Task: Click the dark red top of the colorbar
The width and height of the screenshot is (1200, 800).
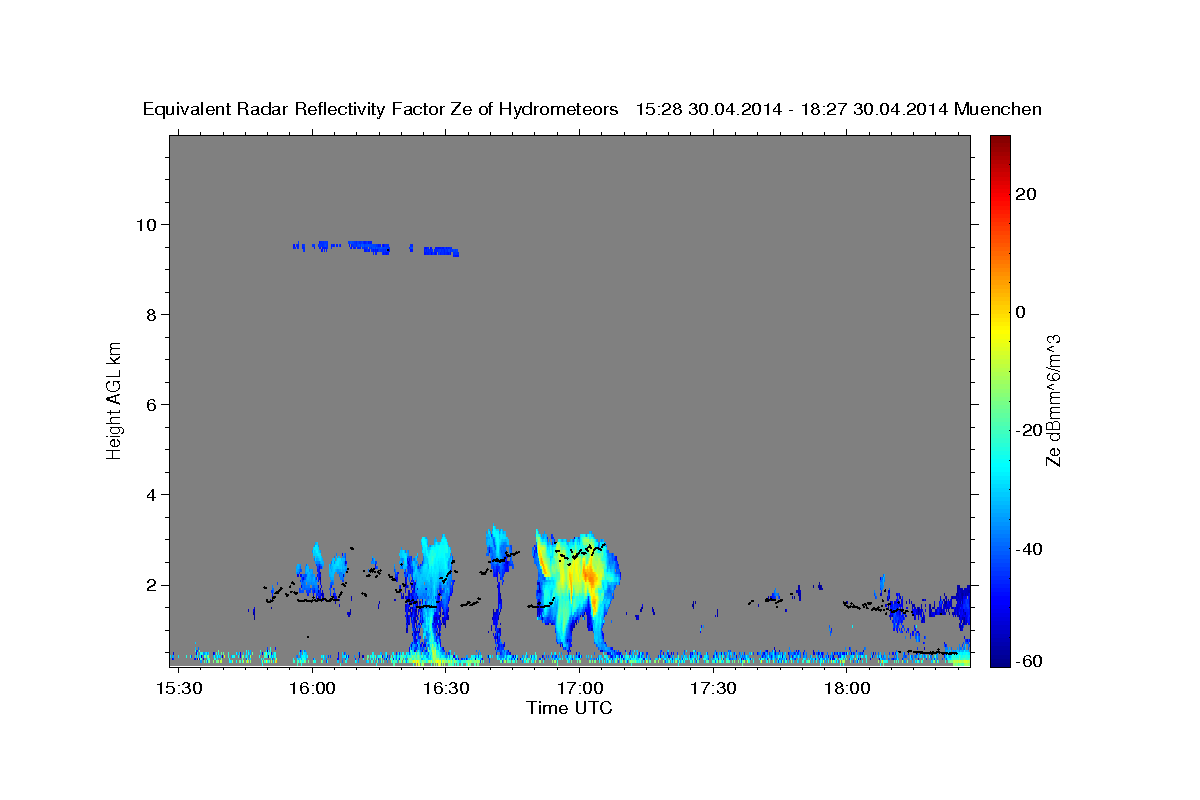Action: [x=1000, y=142]
